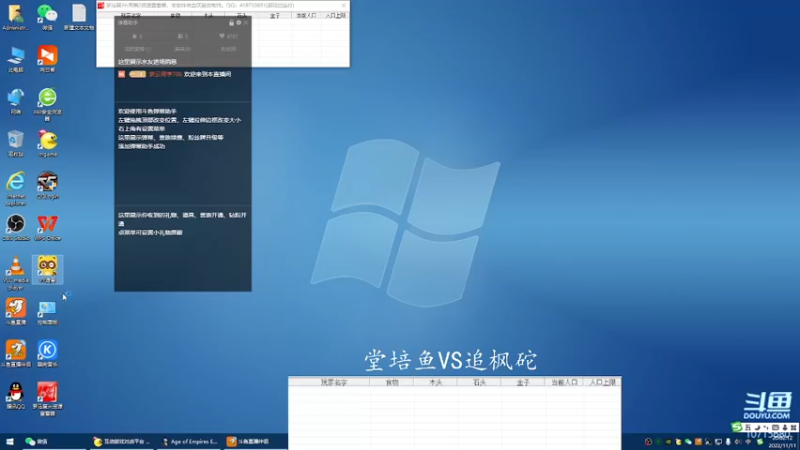Switch to the 粉丝团 tab in danmu helper
The image size is (800, 450).
point(229,49)
